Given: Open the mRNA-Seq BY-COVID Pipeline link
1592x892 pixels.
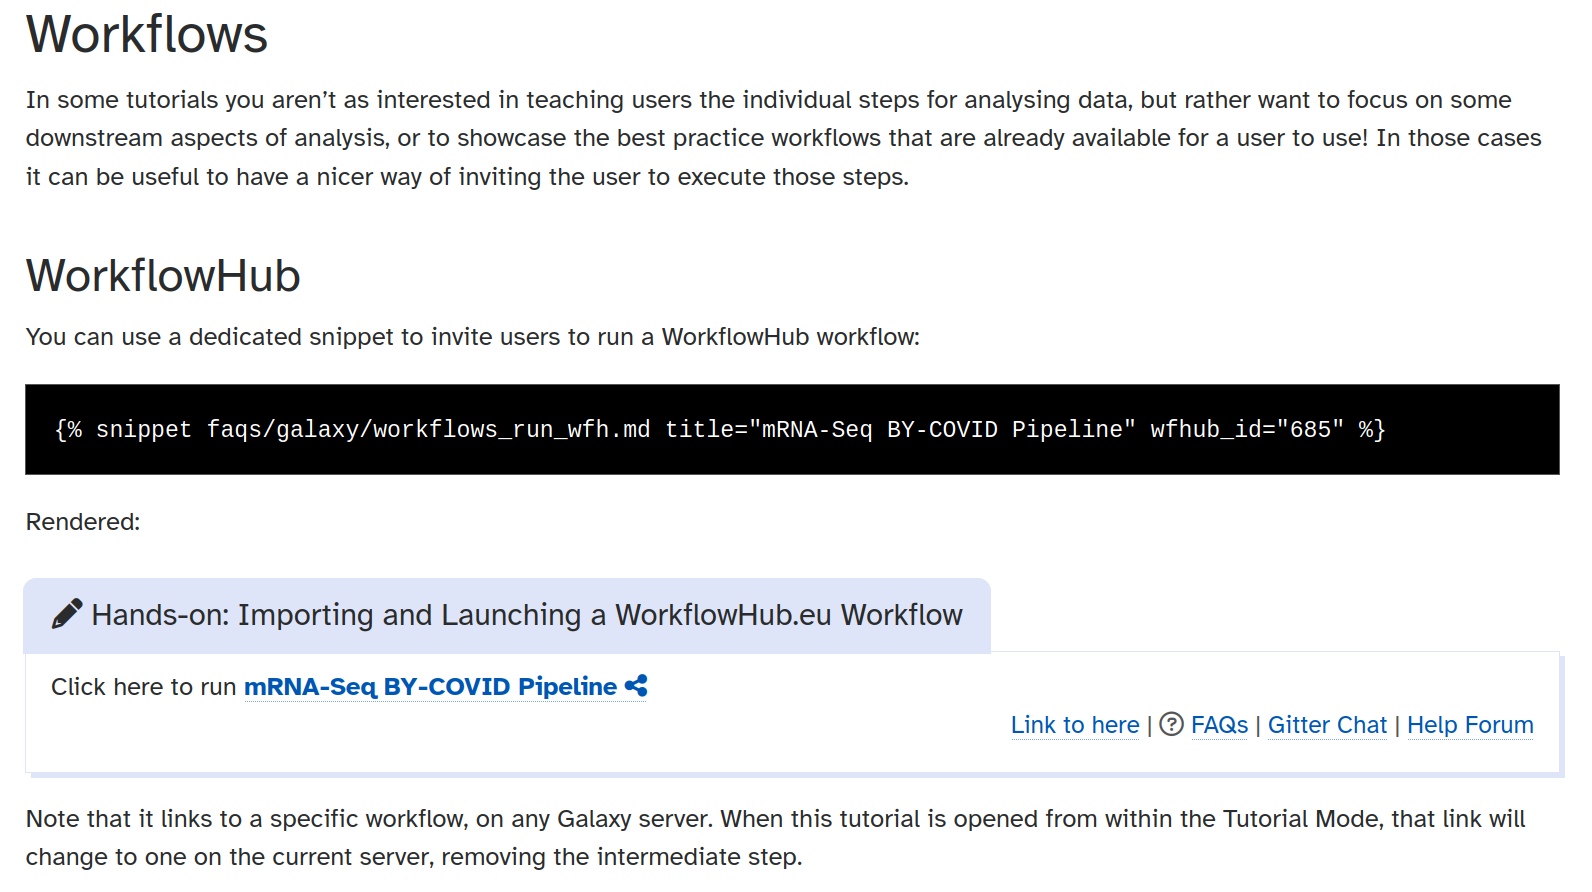Looking at the screenshot, I should tap(430, 687).
